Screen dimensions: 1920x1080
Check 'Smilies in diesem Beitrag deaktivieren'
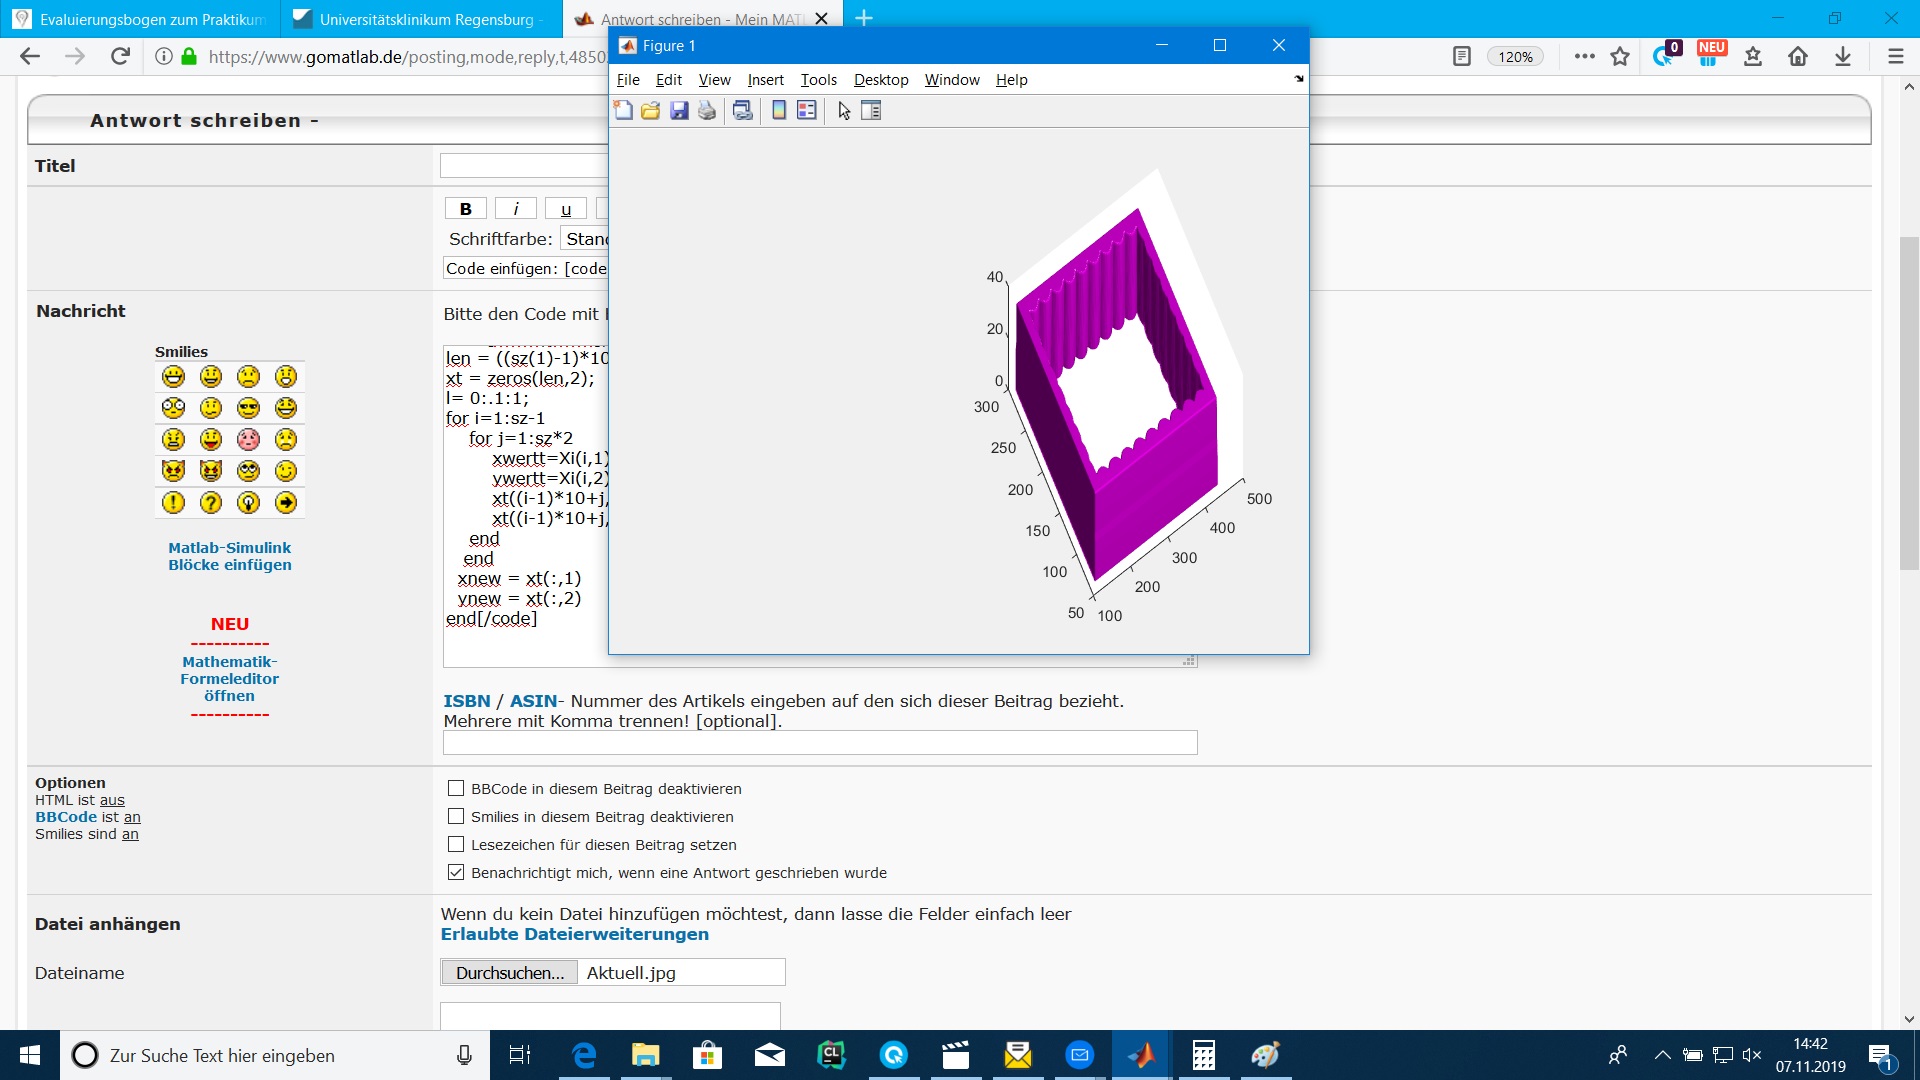click(x=456, y=817)
